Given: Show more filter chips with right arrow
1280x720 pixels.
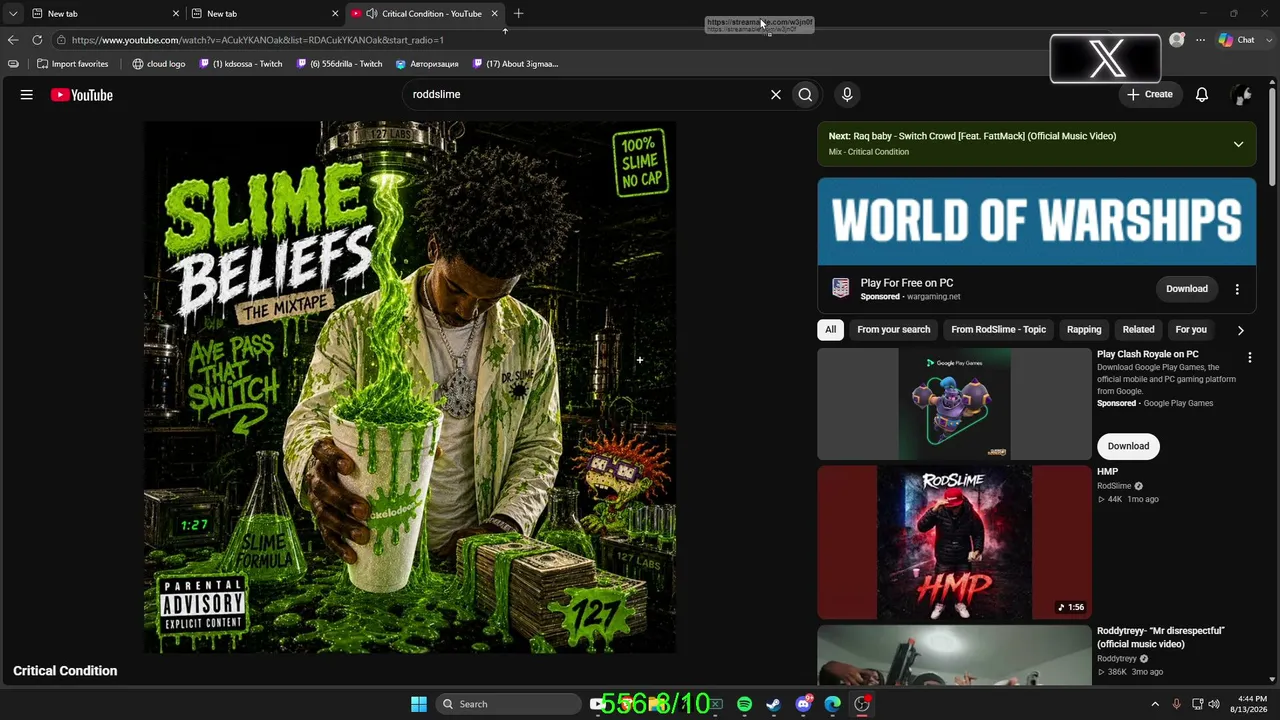Looking at the screenshot, I should [x=1241, y=330].
